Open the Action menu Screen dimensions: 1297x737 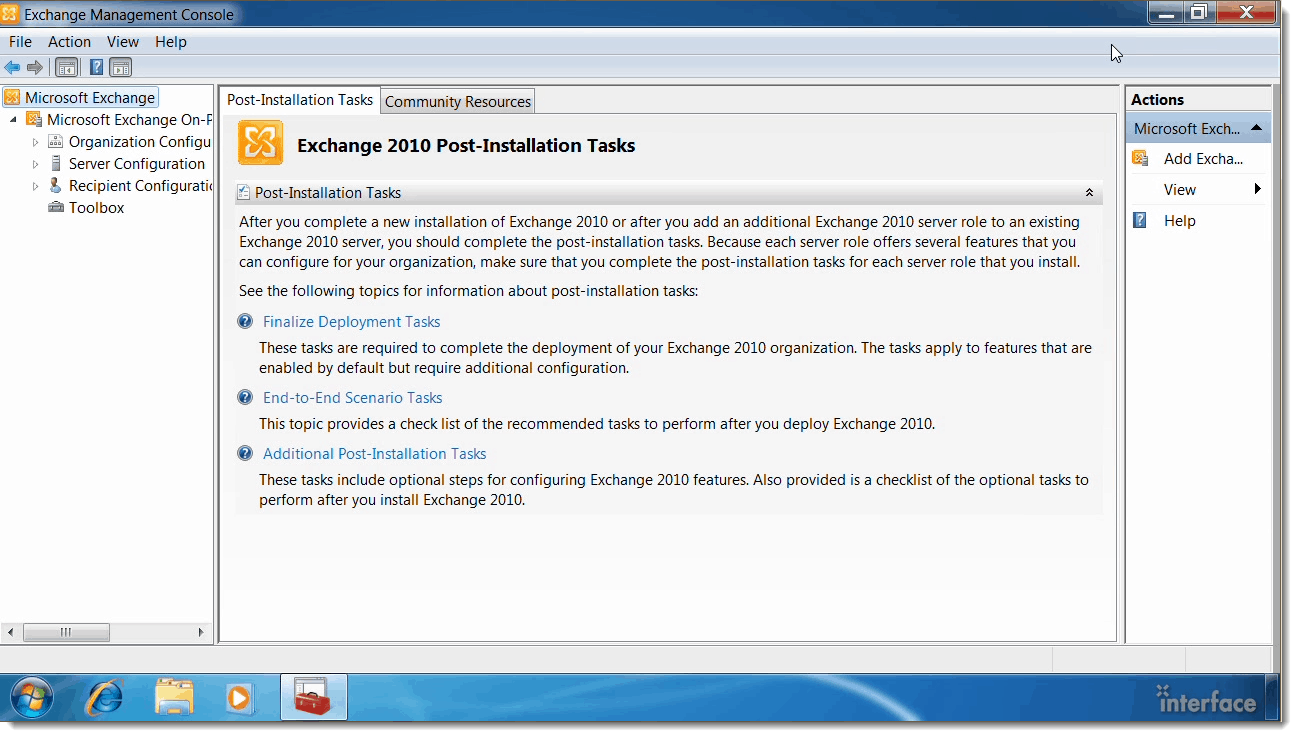pyautogui.click(x=69, y=42)
